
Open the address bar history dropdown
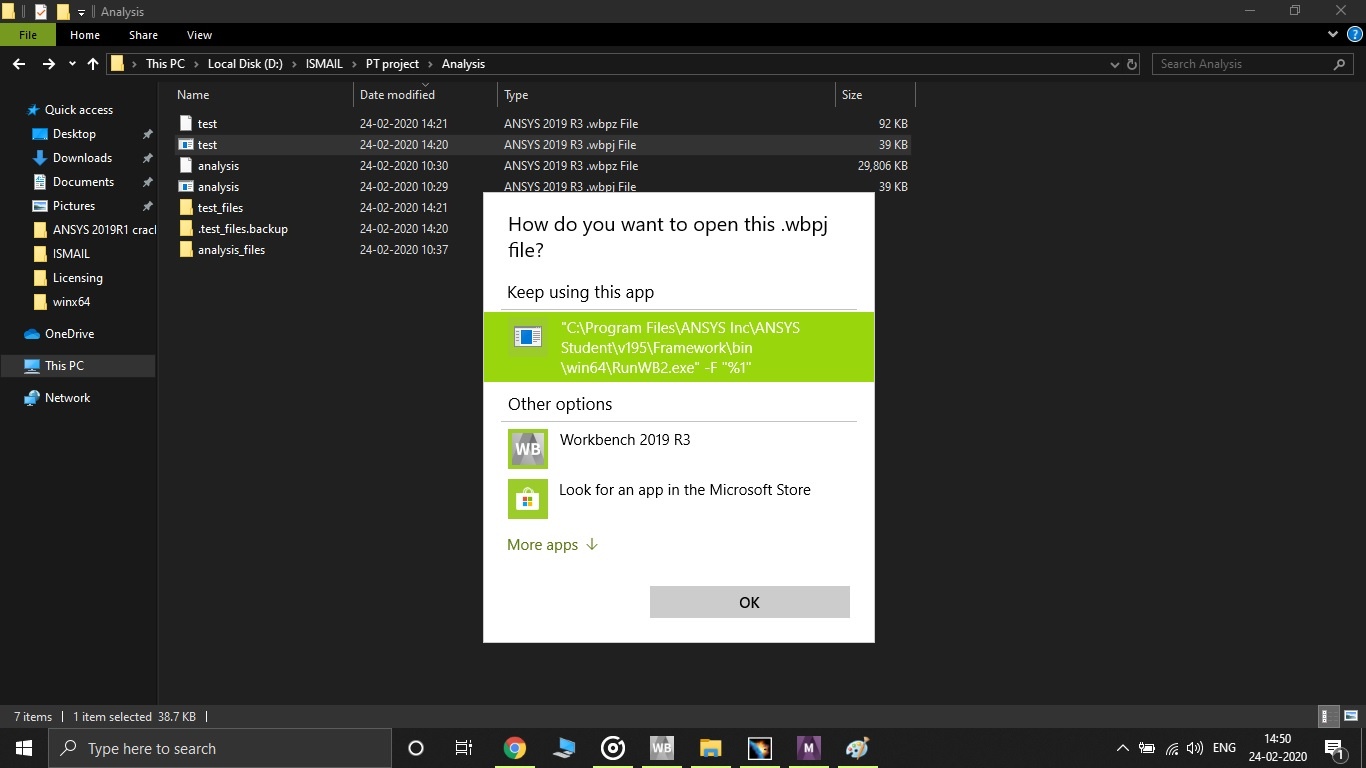(x=1115, y=64)
